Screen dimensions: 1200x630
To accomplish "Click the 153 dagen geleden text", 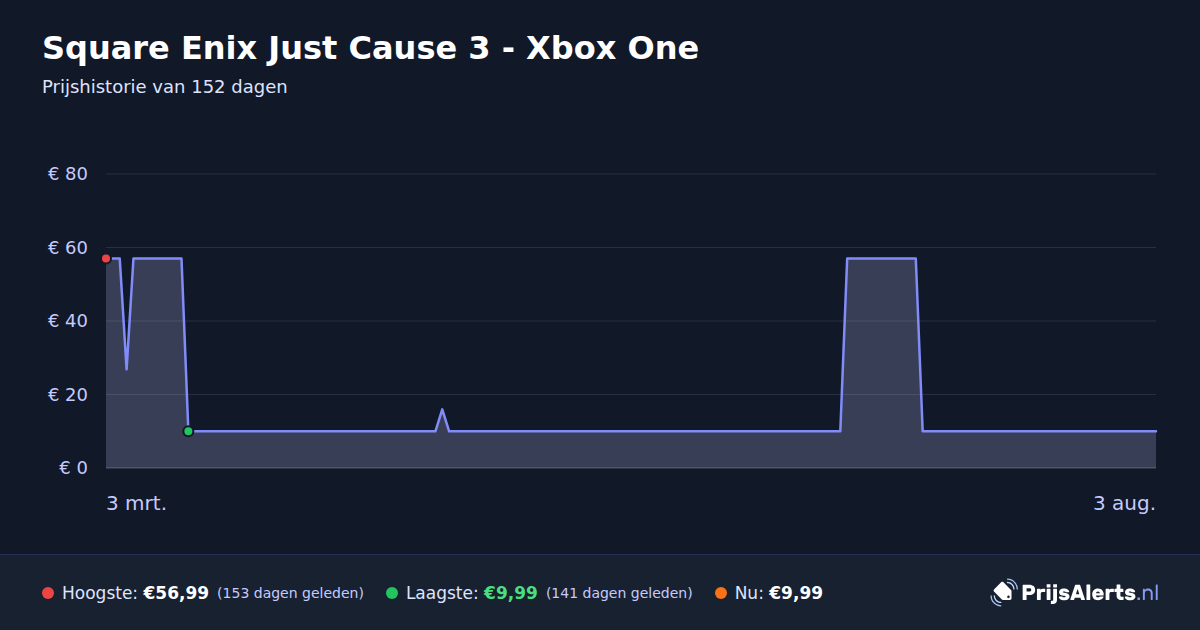I will coord(290,593).
